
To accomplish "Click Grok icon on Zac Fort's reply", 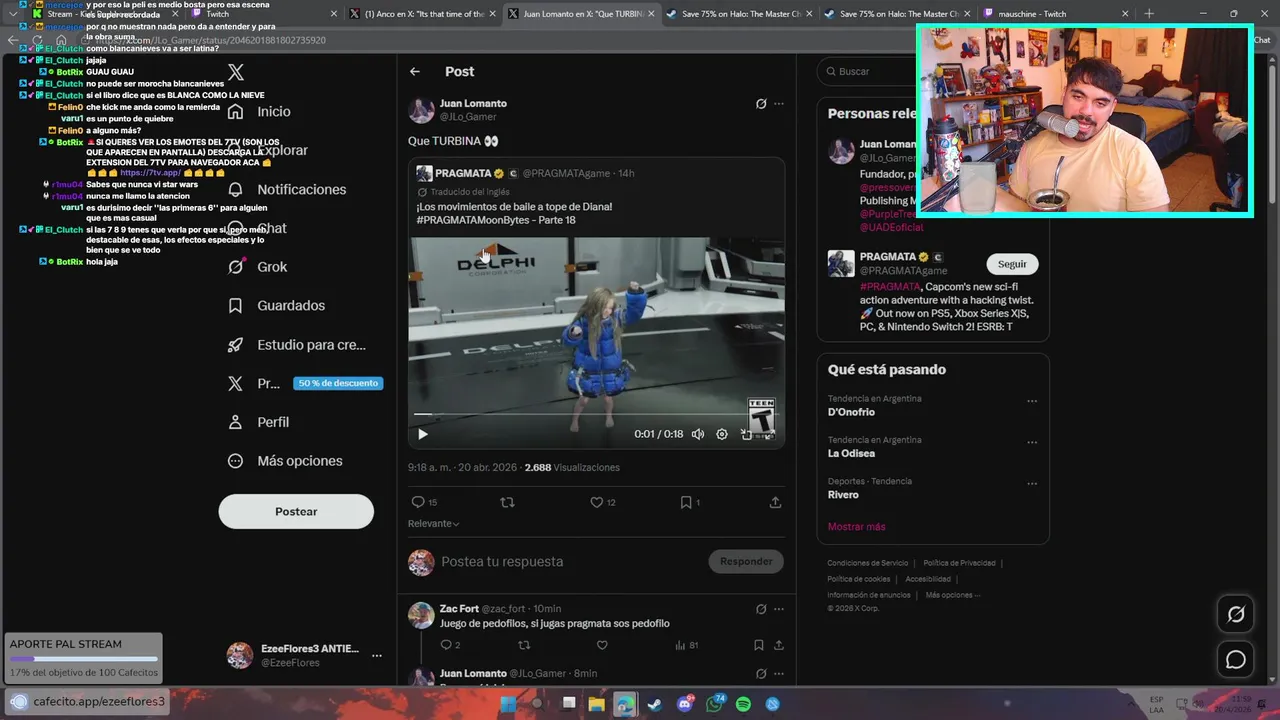I will coord(761,609).
